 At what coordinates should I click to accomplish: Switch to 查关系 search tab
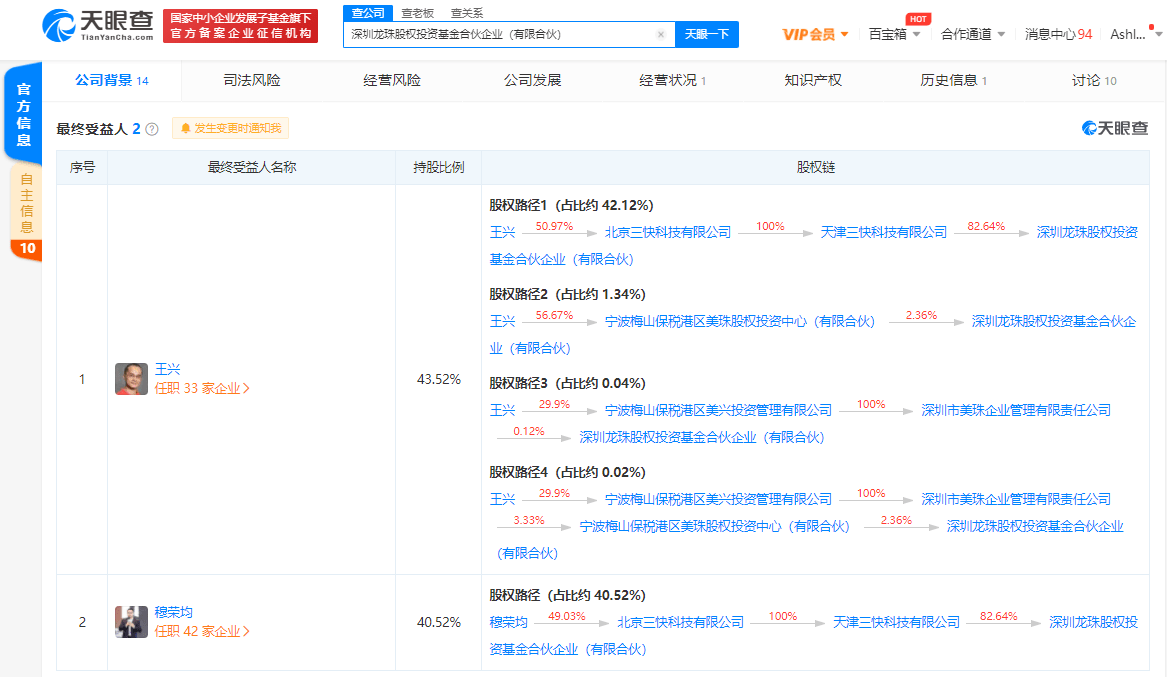point(467,13)
